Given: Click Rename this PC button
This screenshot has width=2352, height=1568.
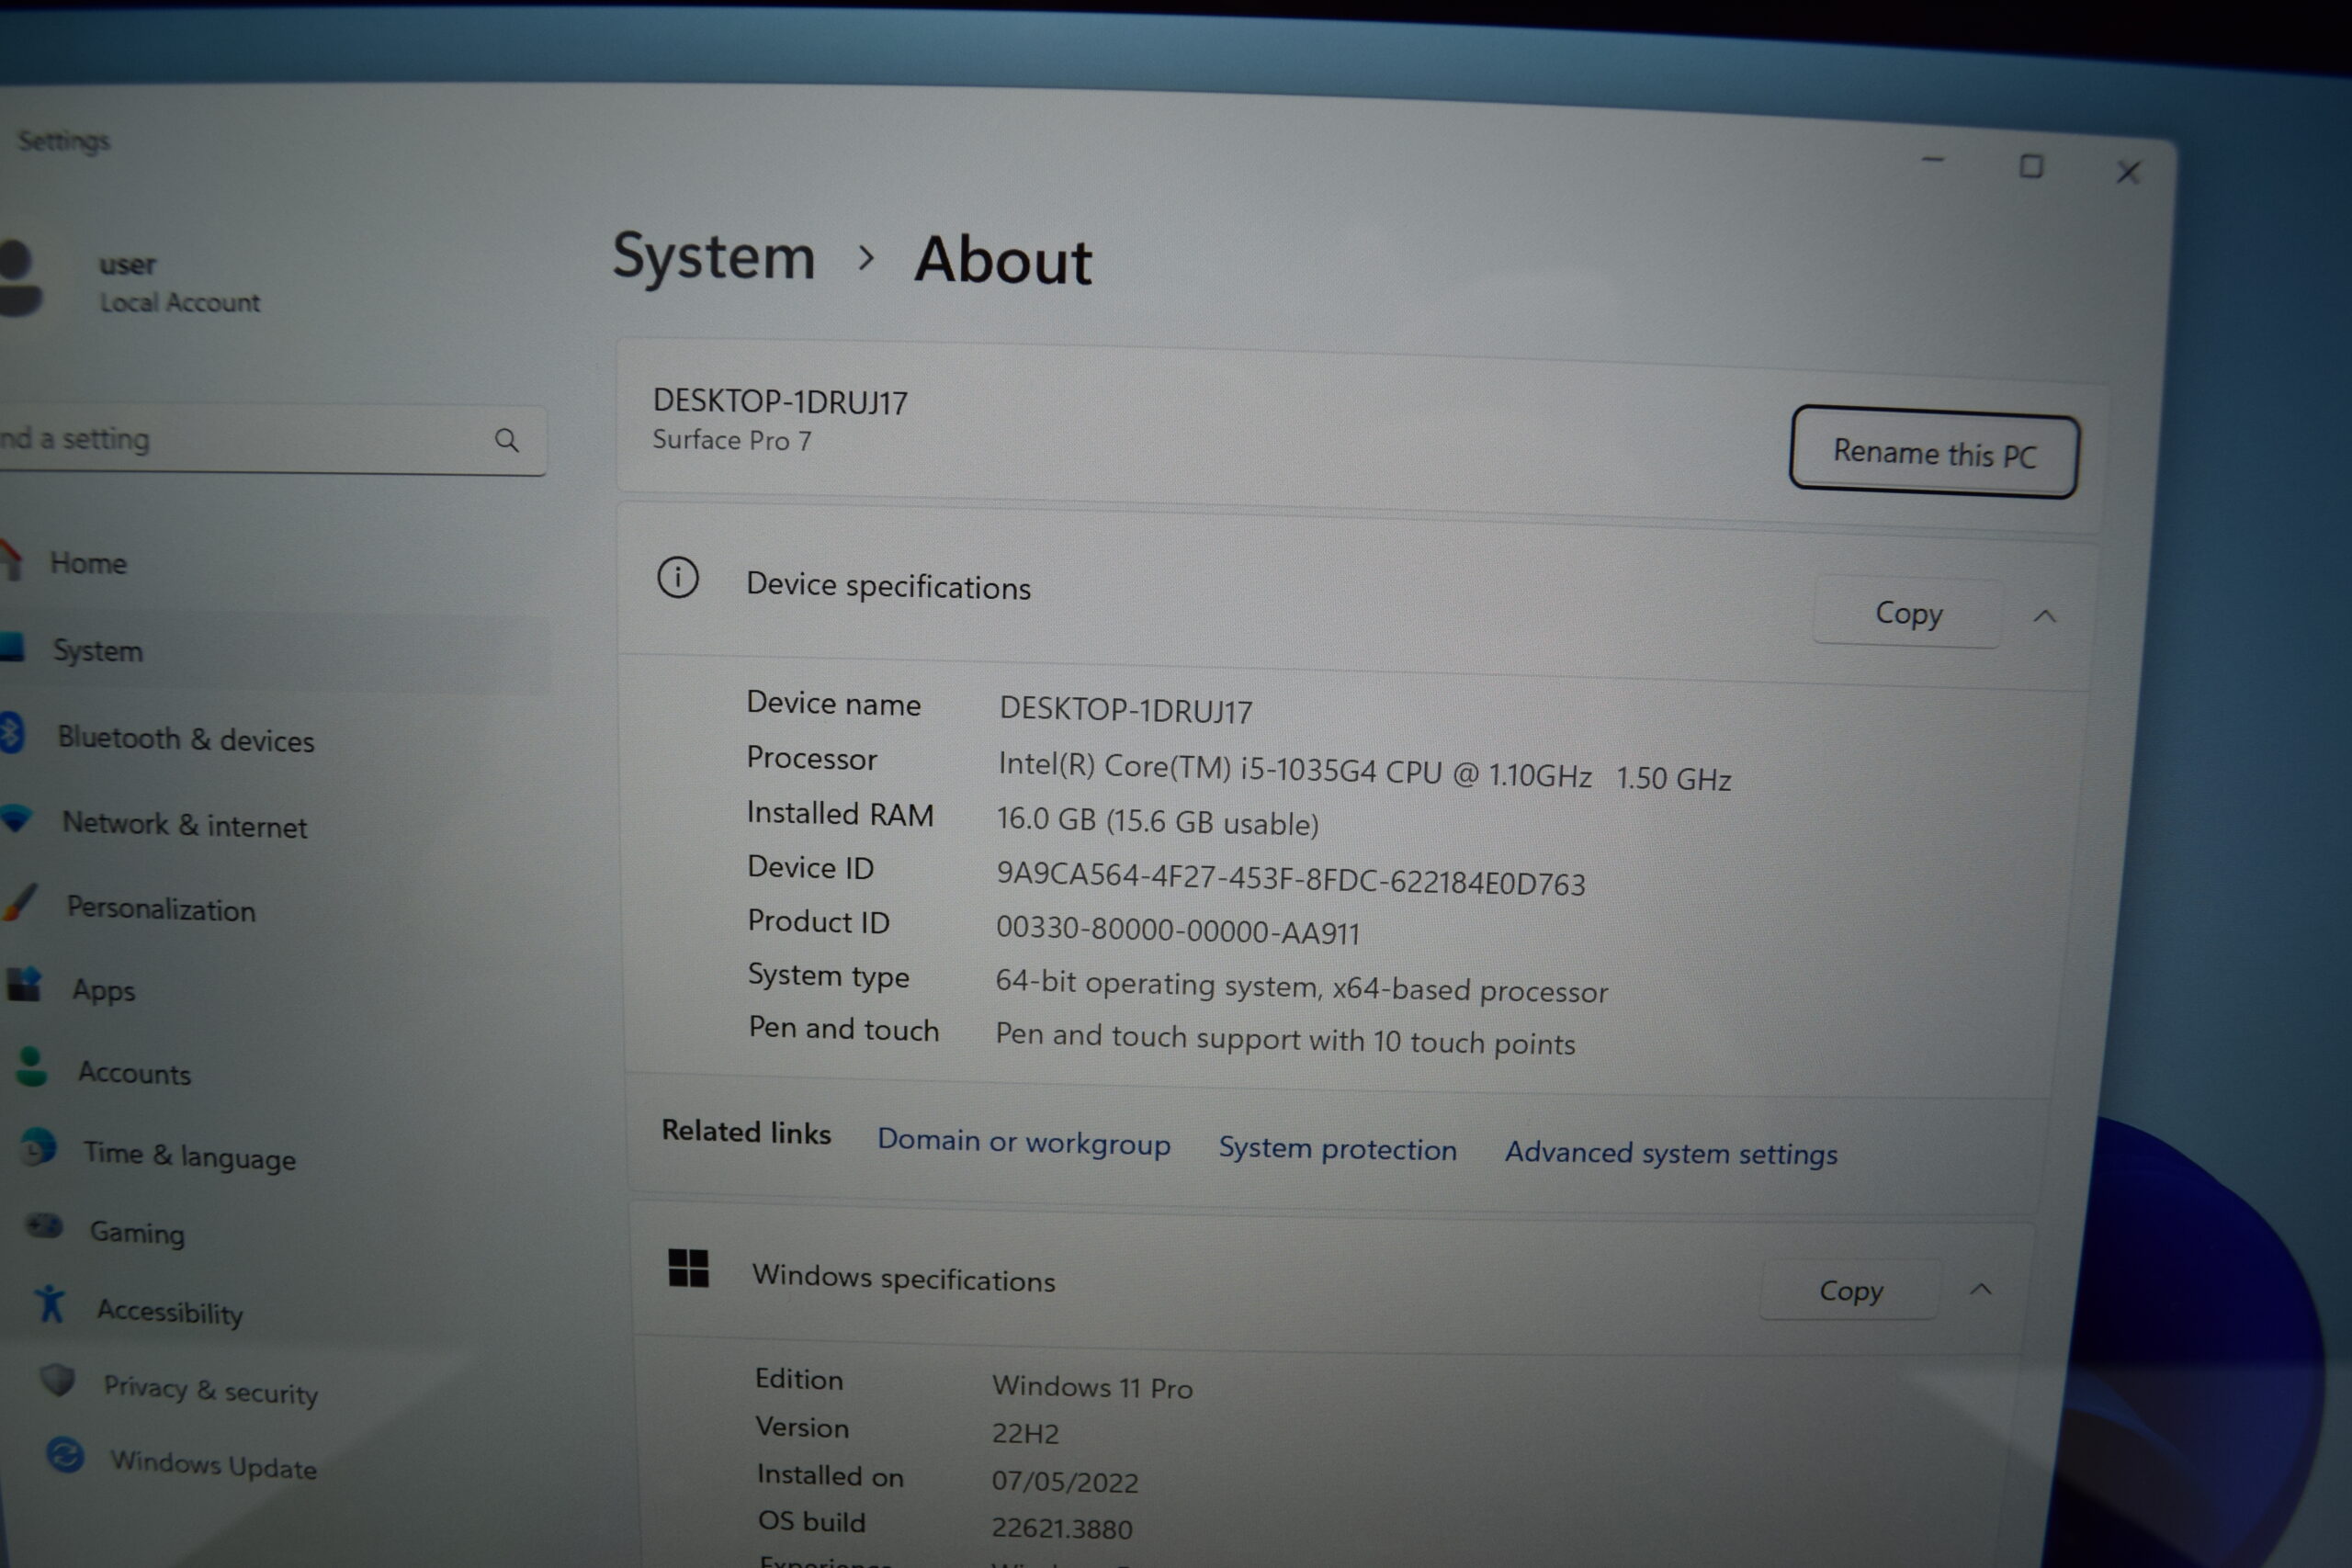Looking at the screenshot, I should coord(1933,453).
